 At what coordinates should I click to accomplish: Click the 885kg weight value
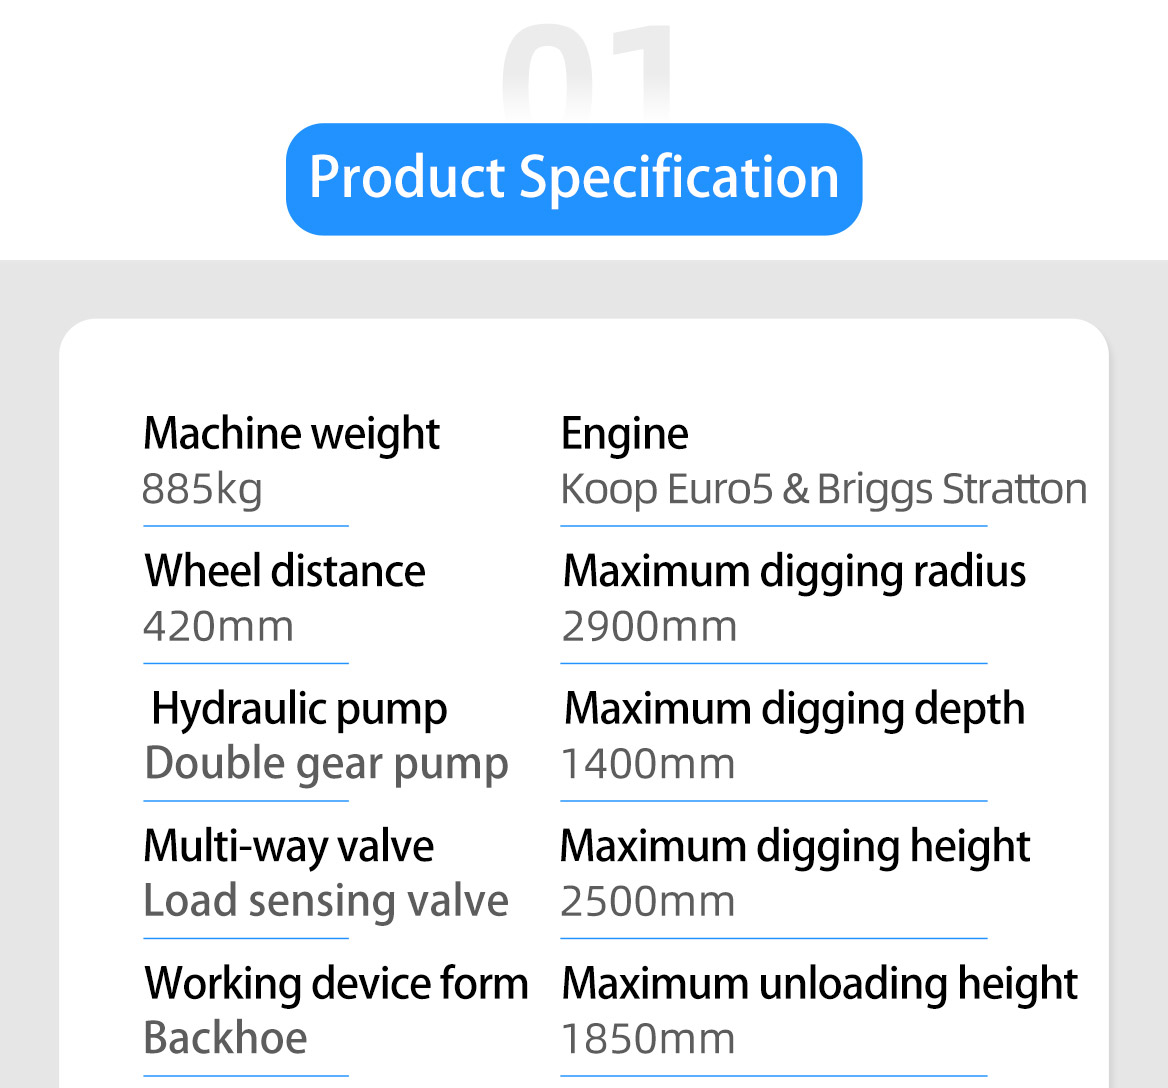pyautogui.click(x=202, y=490)
